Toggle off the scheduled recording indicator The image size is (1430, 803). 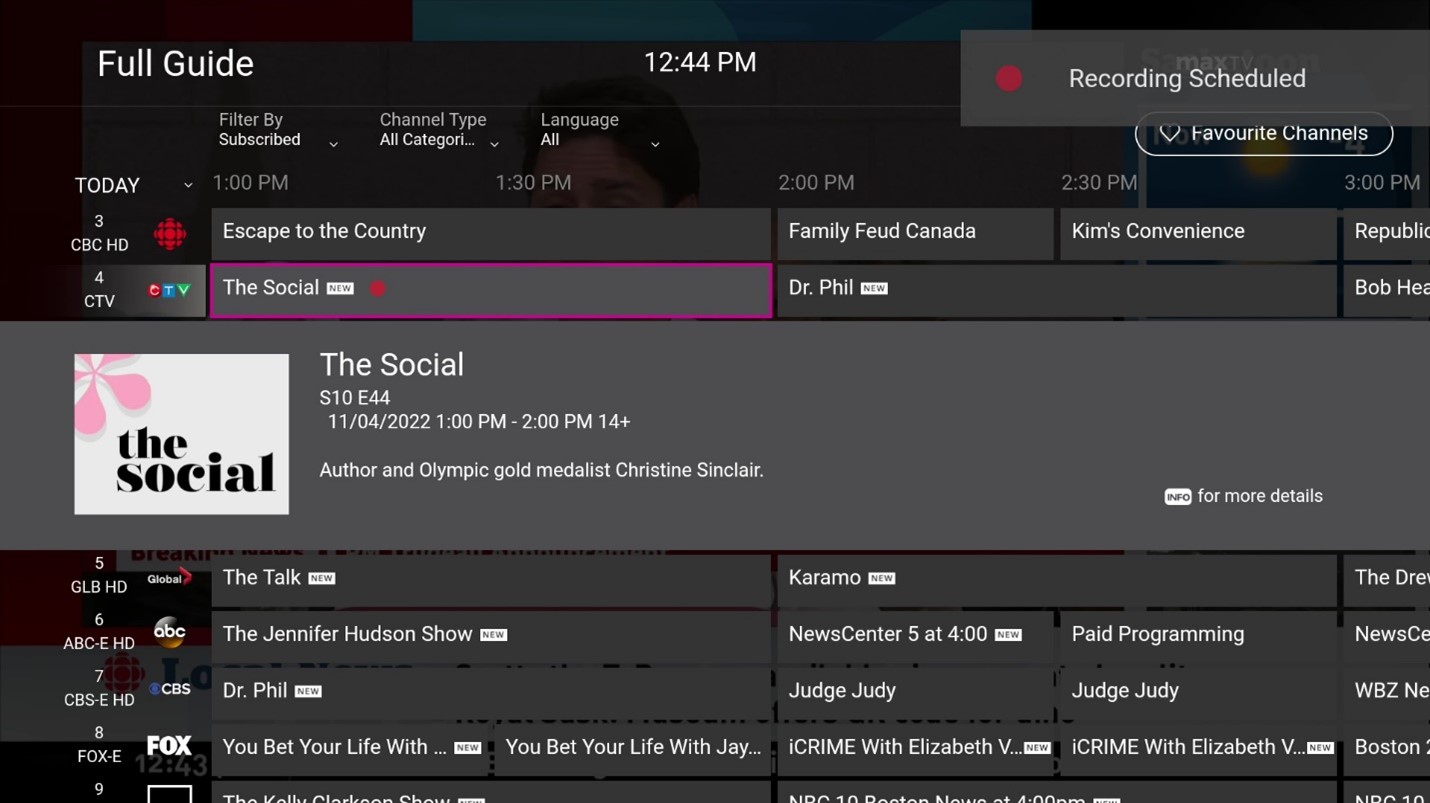[x=378, y=288]
